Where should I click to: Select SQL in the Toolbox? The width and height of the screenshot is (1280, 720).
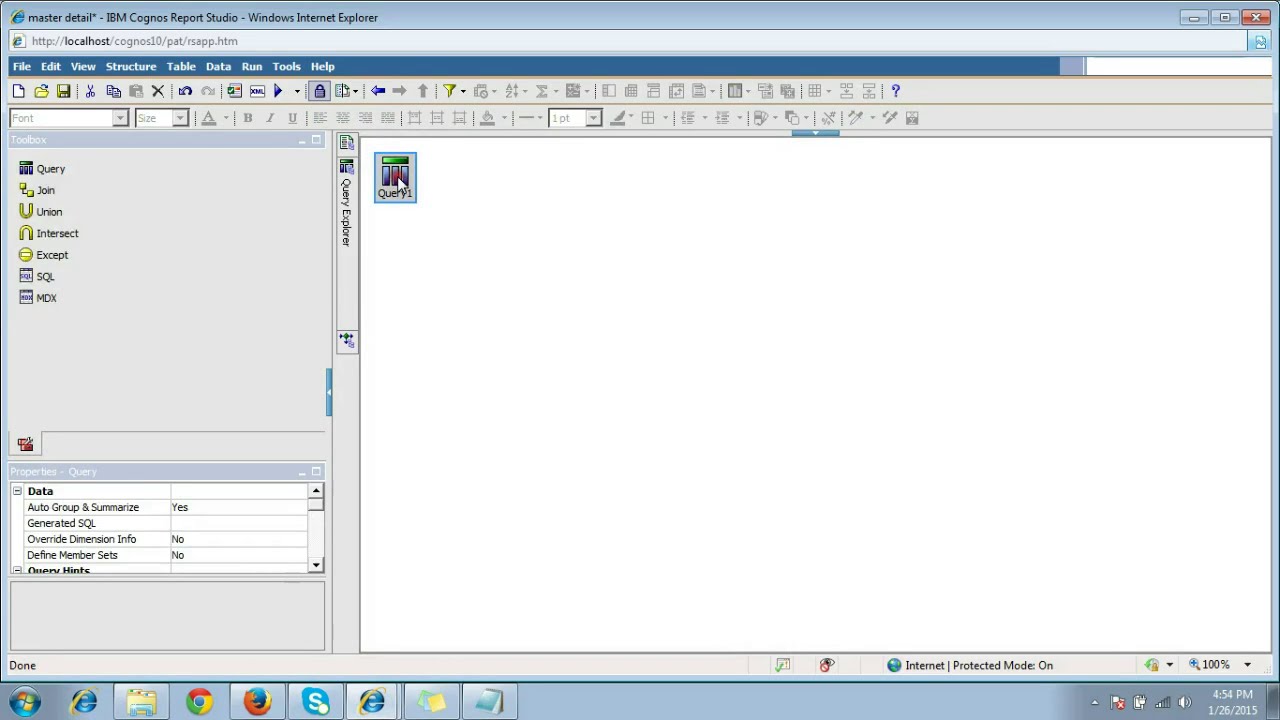[37, 276]
